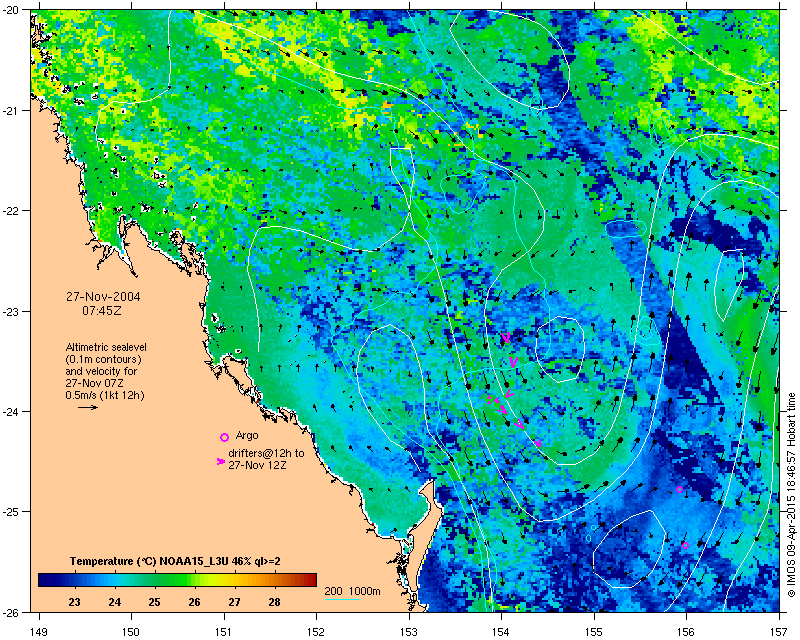Click the southernmost magenta drifter arrow
This screenshot has height=640, width=800.
click(538, 442)
